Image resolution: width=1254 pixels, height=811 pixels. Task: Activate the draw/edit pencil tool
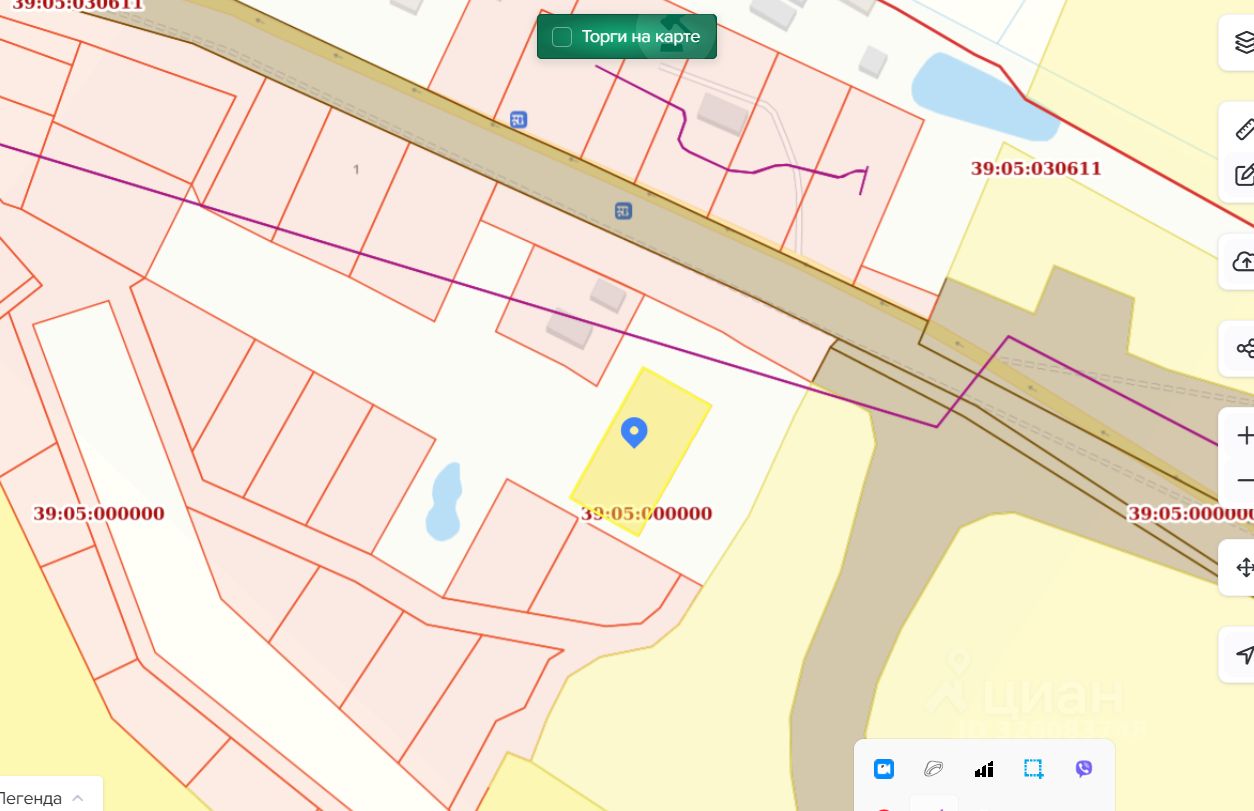(x=1244, y=174)
